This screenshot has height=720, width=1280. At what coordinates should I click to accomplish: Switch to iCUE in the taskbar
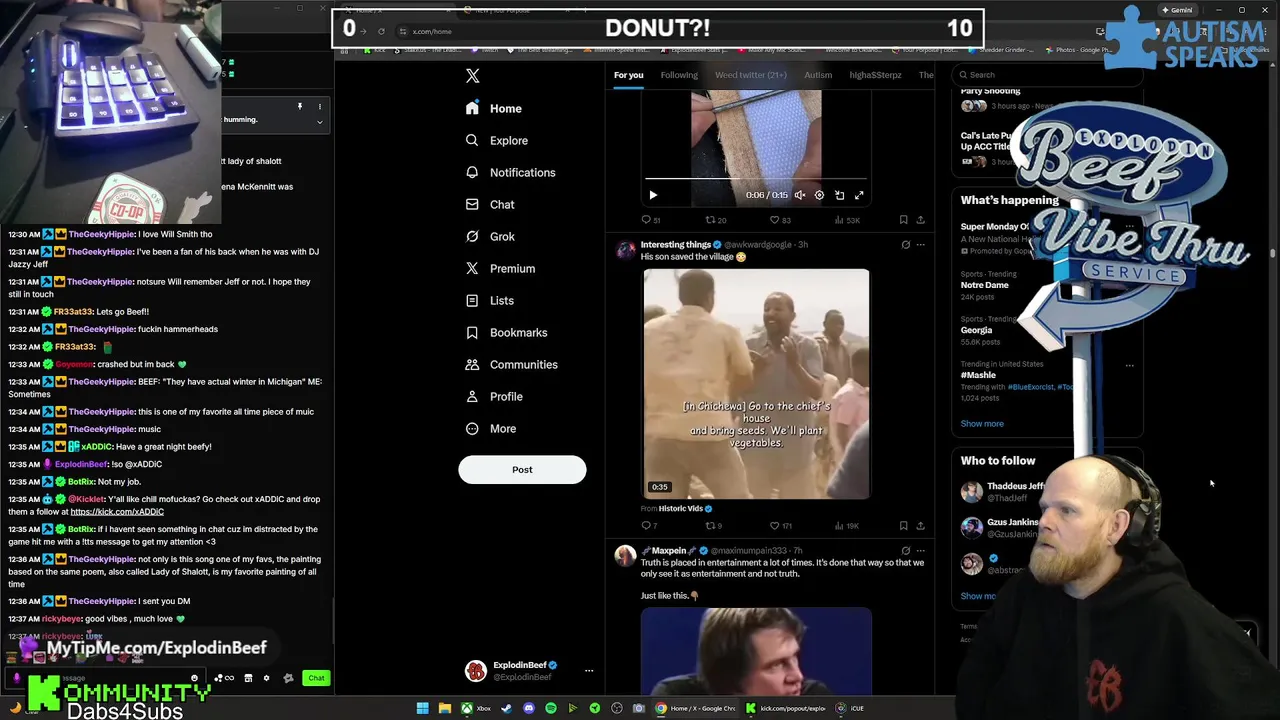tap(851, 708)
